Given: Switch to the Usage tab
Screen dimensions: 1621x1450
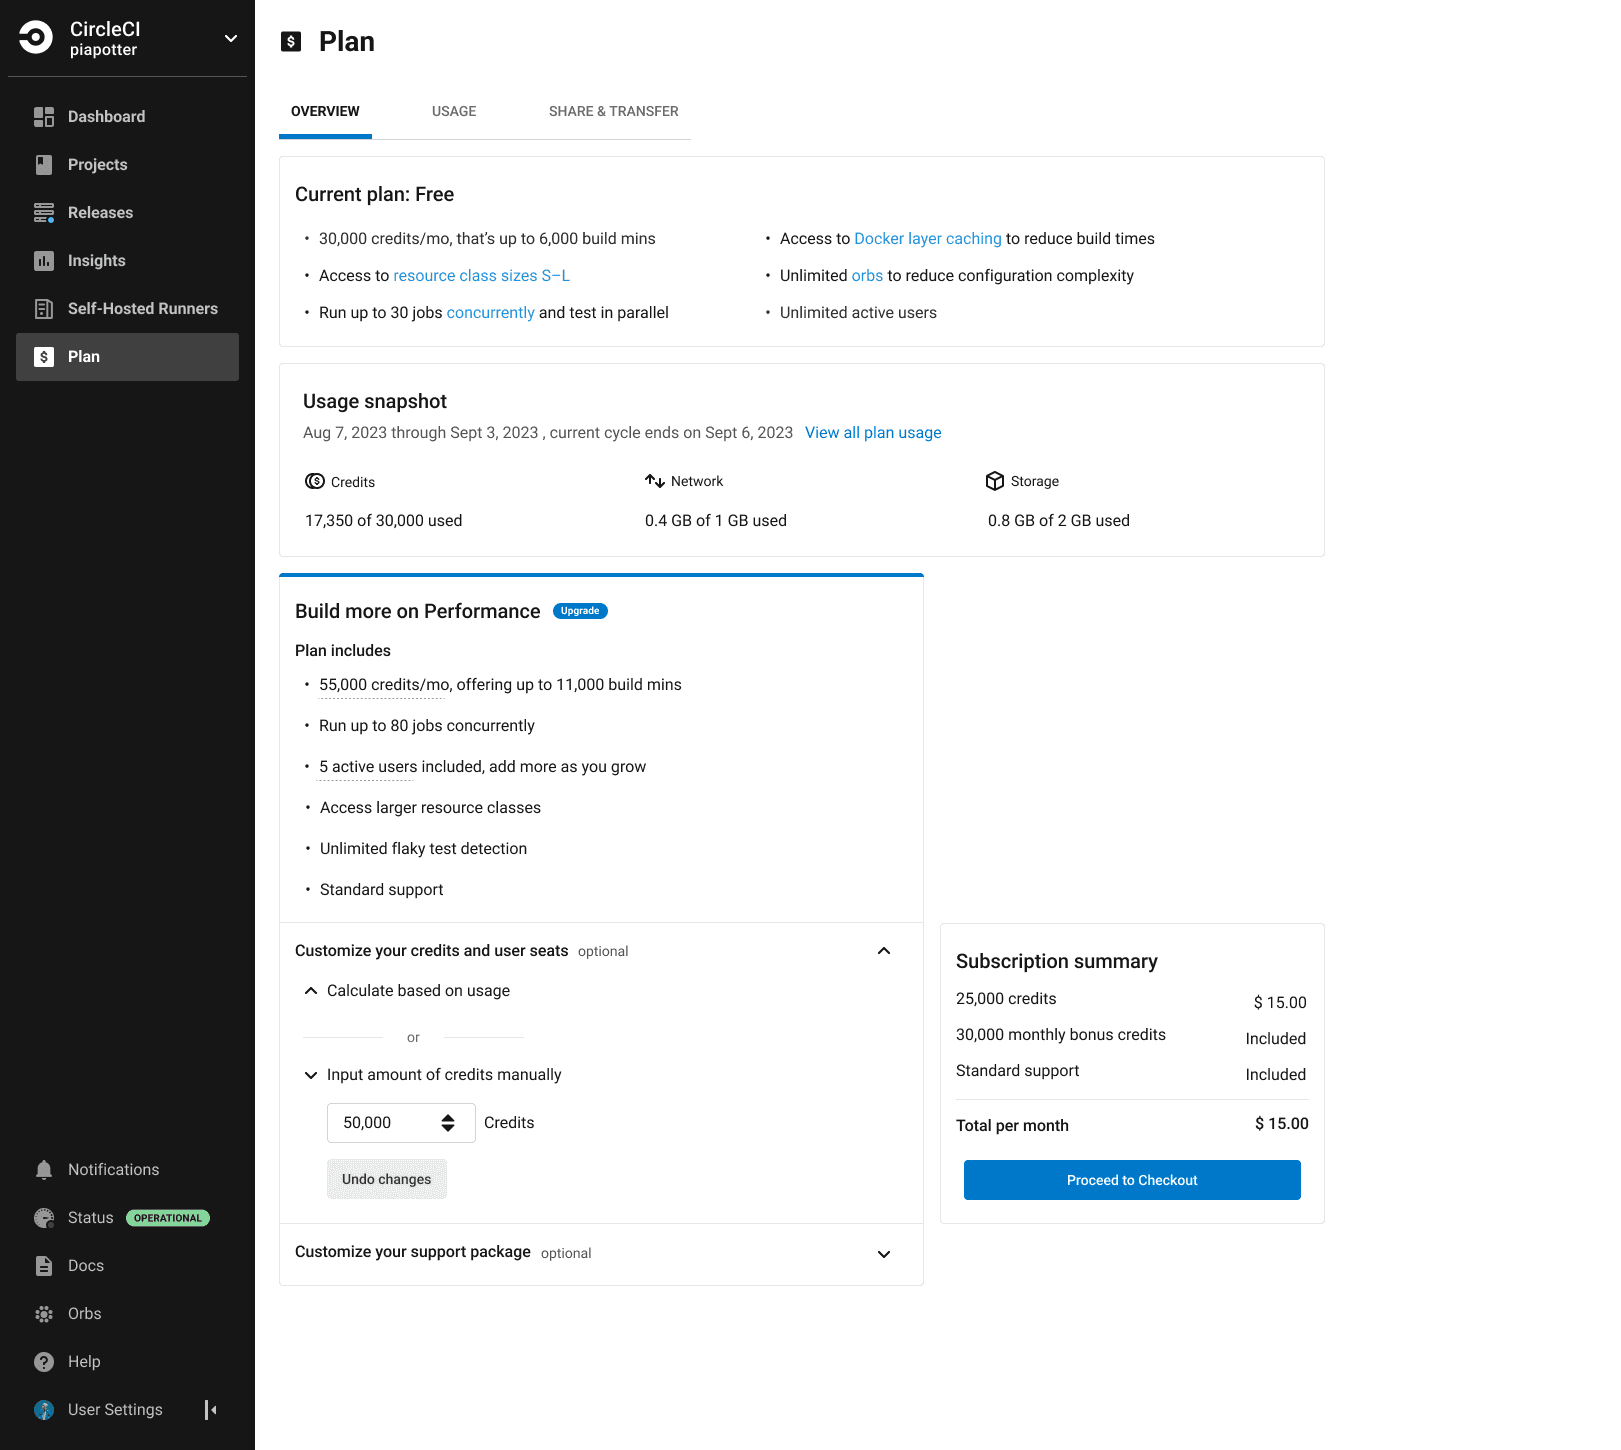Looking at the screenshot, I should pyautogui.click(x=454, y=111).
